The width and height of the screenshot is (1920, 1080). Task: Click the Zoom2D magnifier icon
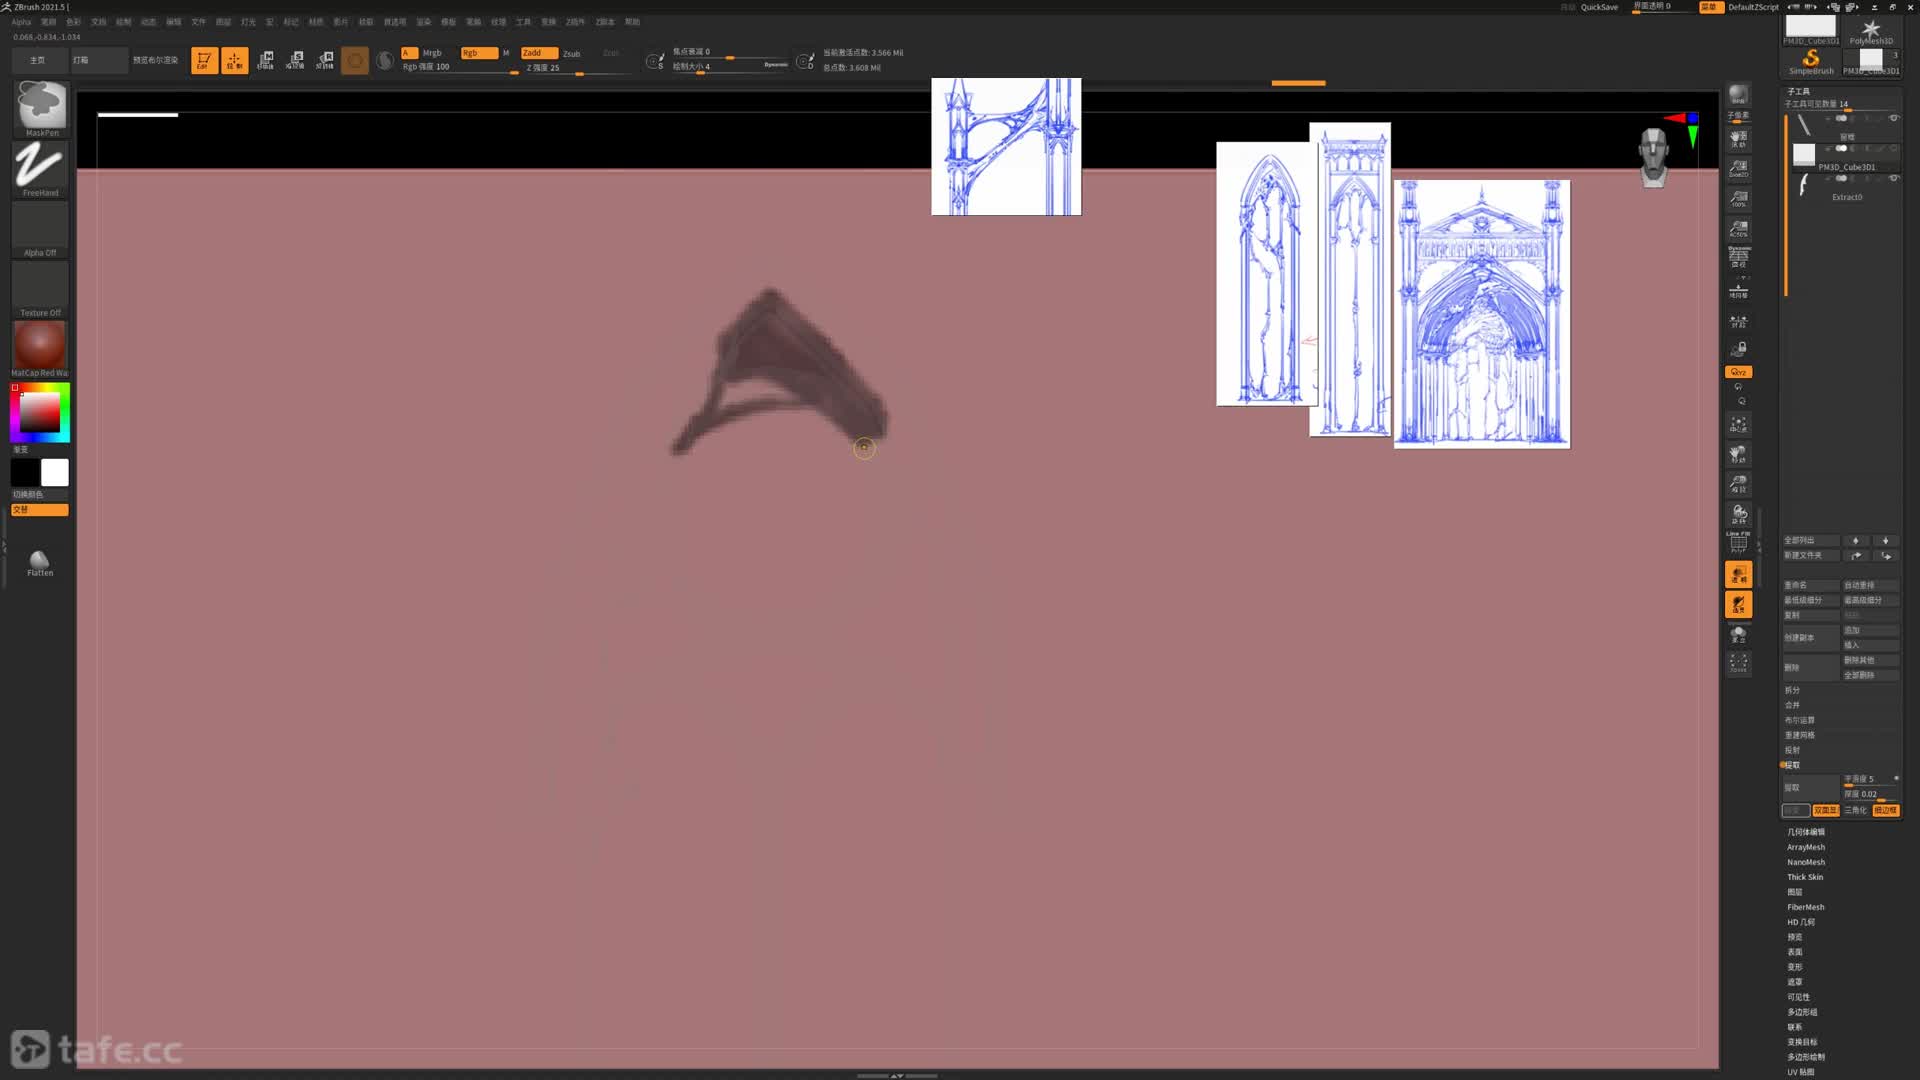1739,168
